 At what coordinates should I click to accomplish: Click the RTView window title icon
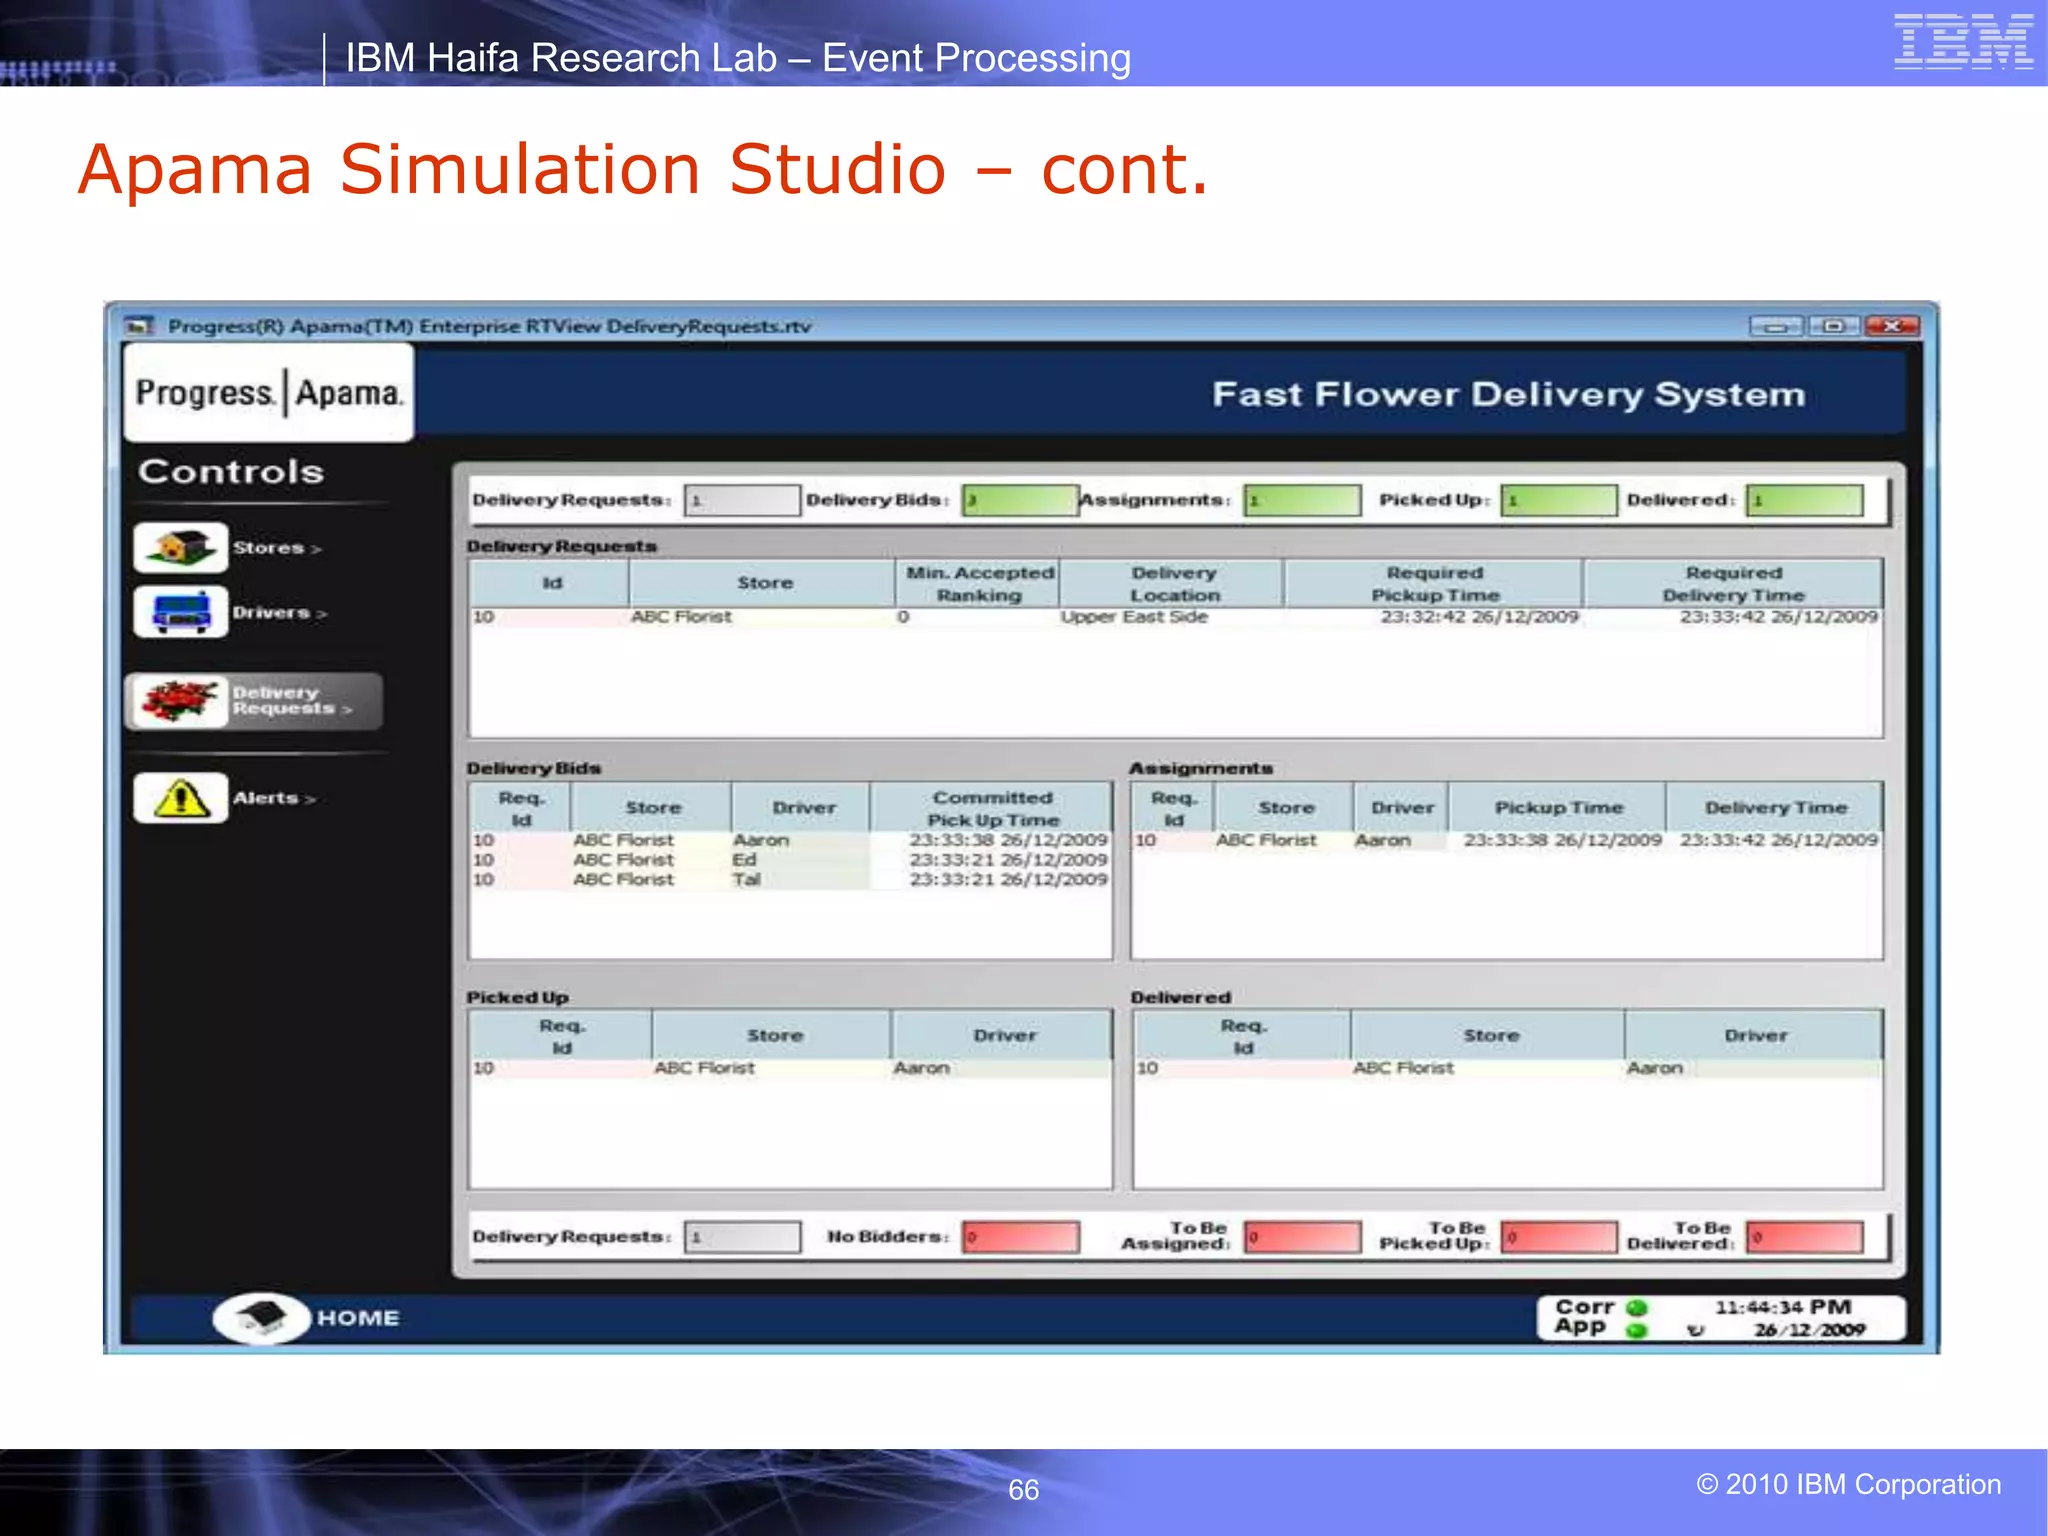tap(139, 326)
